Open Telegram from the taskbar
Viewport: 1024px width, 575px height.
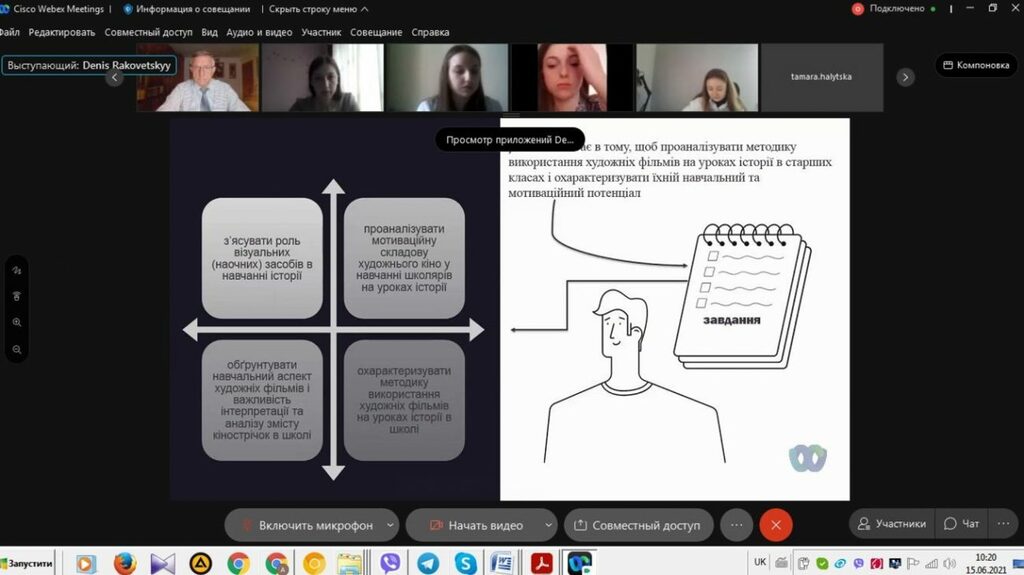click(428, 563)
